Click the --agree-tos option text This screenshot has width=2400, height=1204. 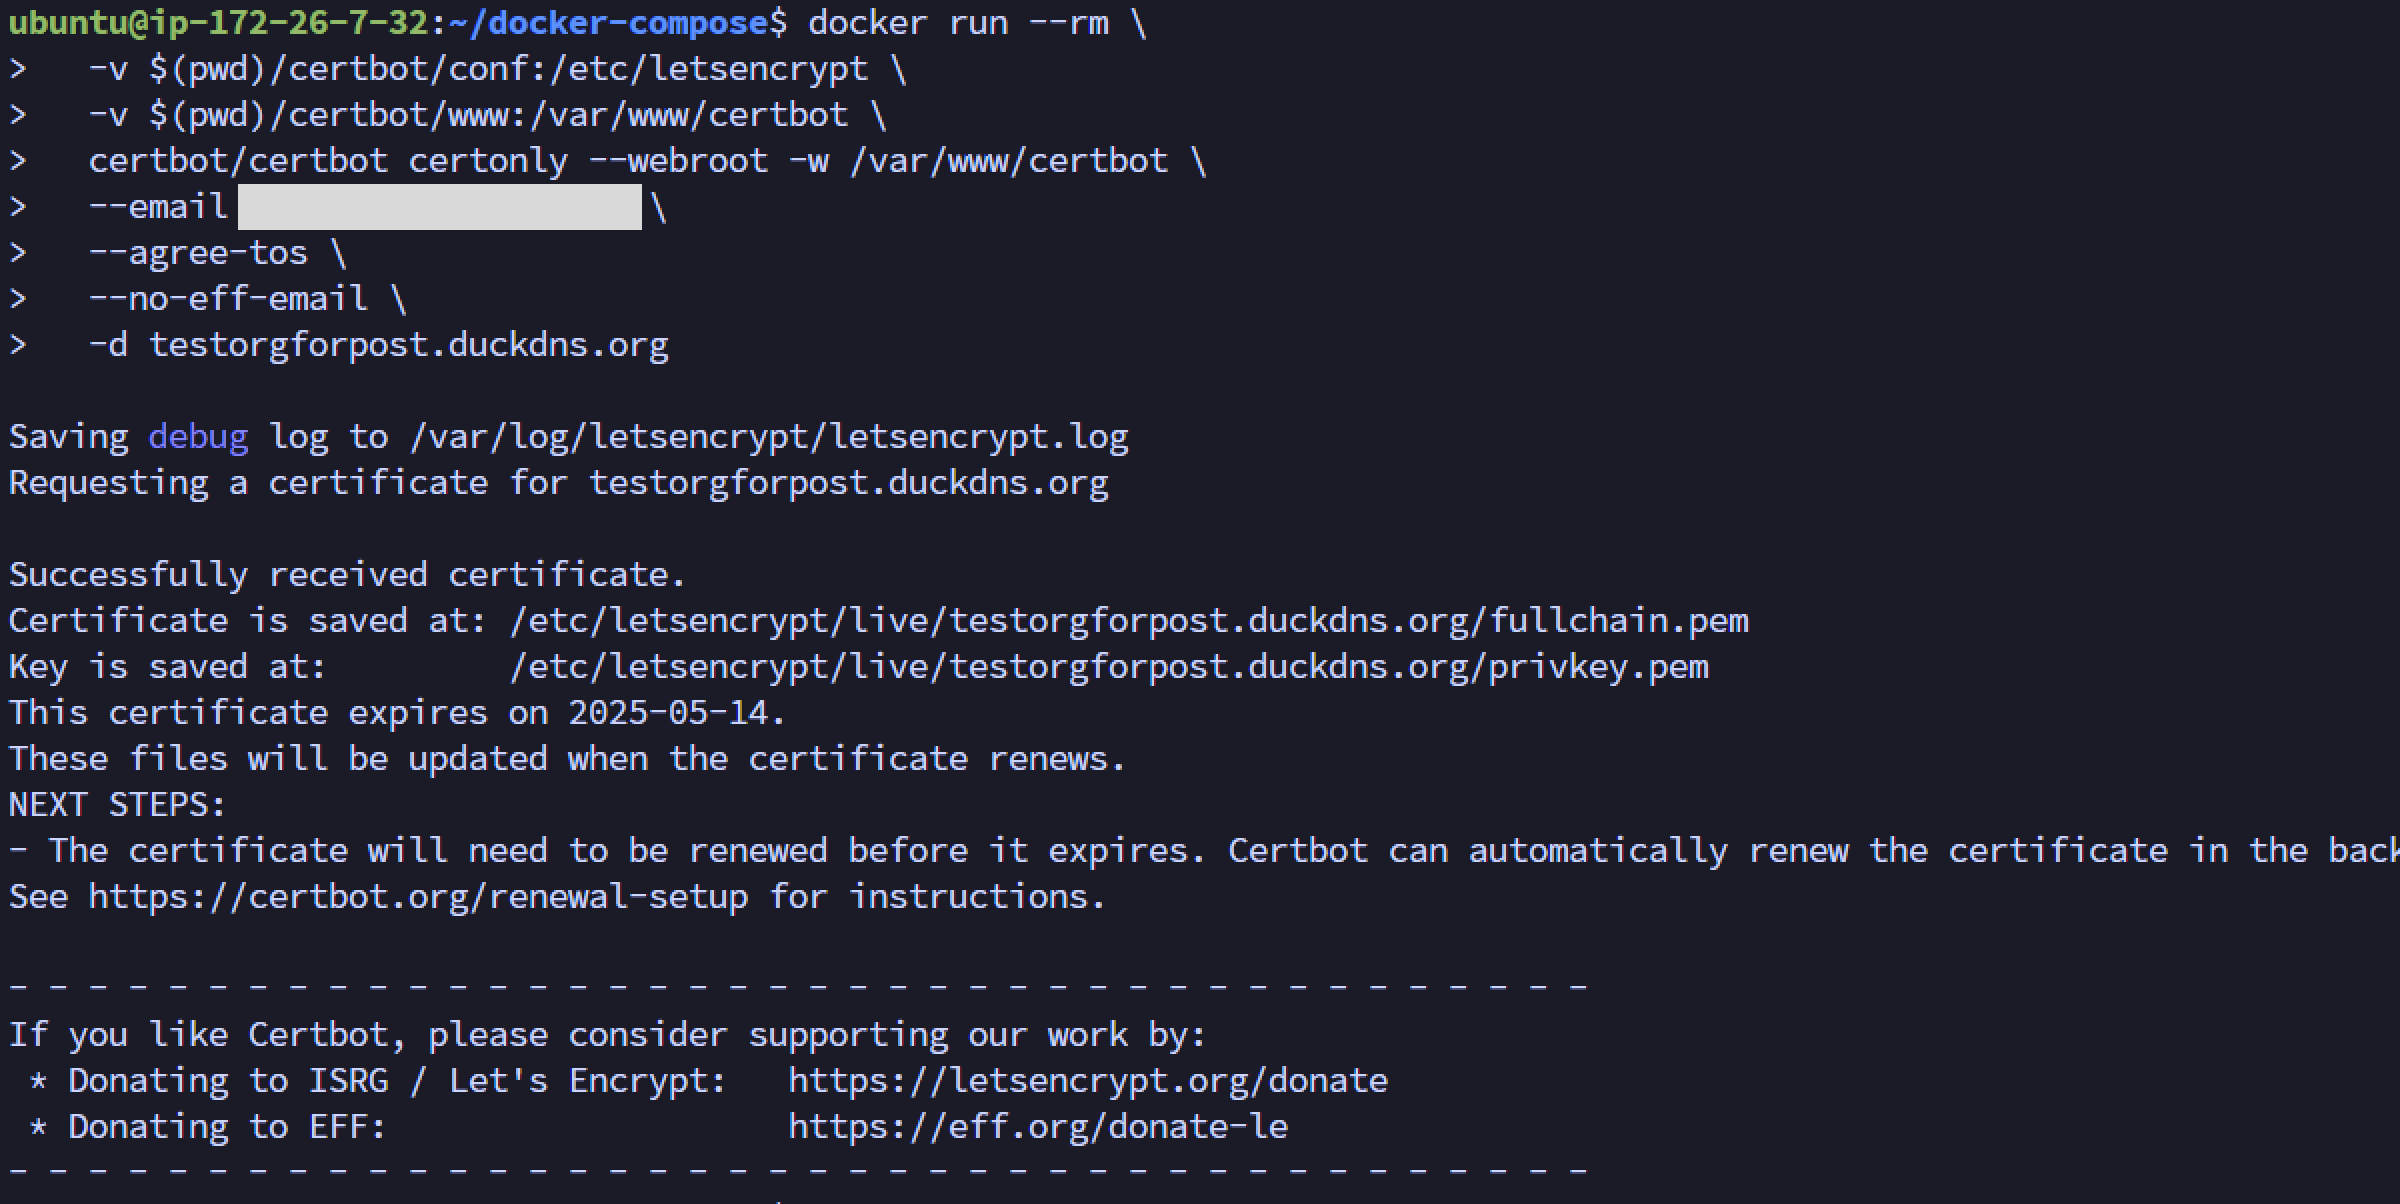pyautogui.click(x=198, y=253)
